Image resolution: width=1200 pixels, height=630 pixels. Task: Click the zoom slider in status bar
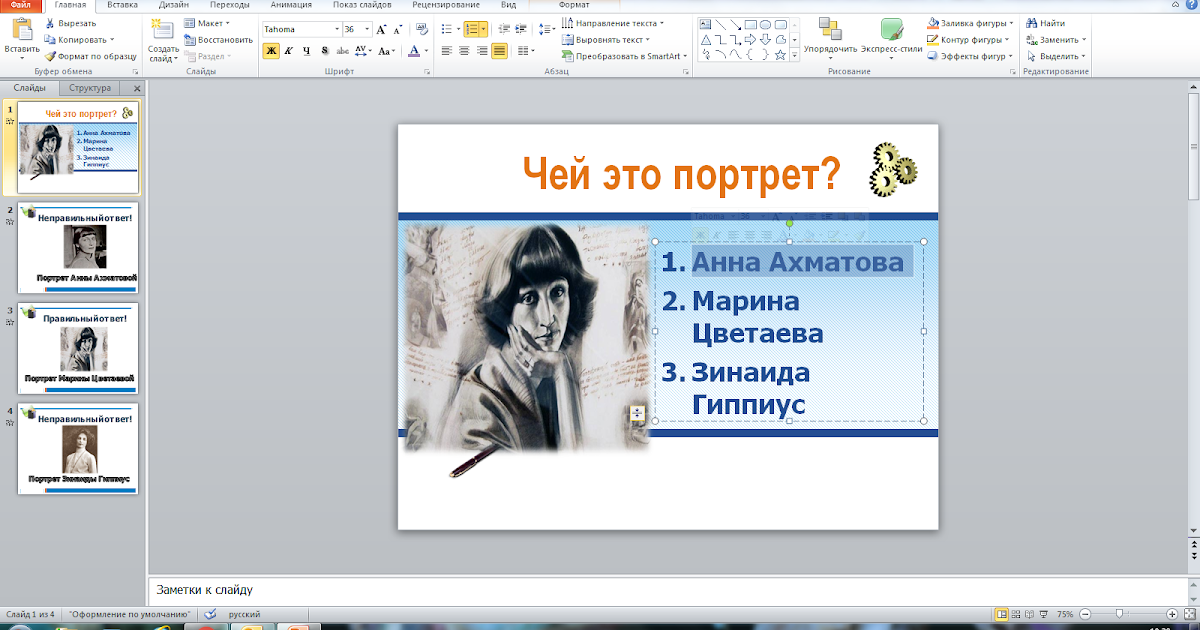(x=1119, y=614)
